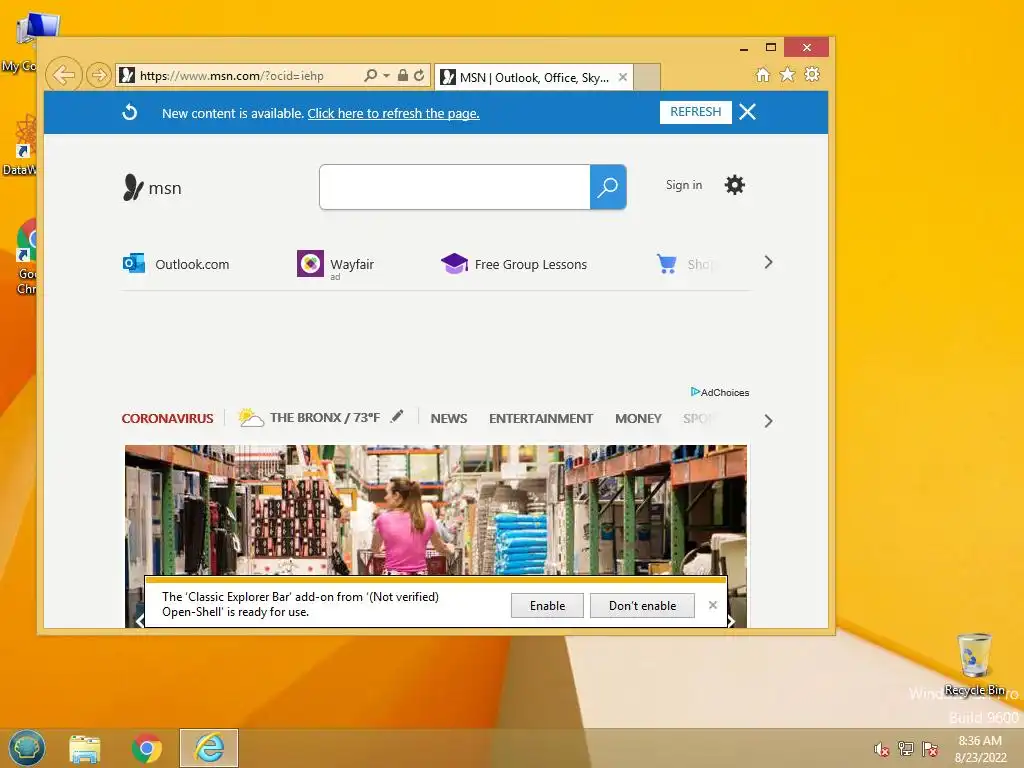
Task: Open the Start button on taskbar
Action: point(26,748)
